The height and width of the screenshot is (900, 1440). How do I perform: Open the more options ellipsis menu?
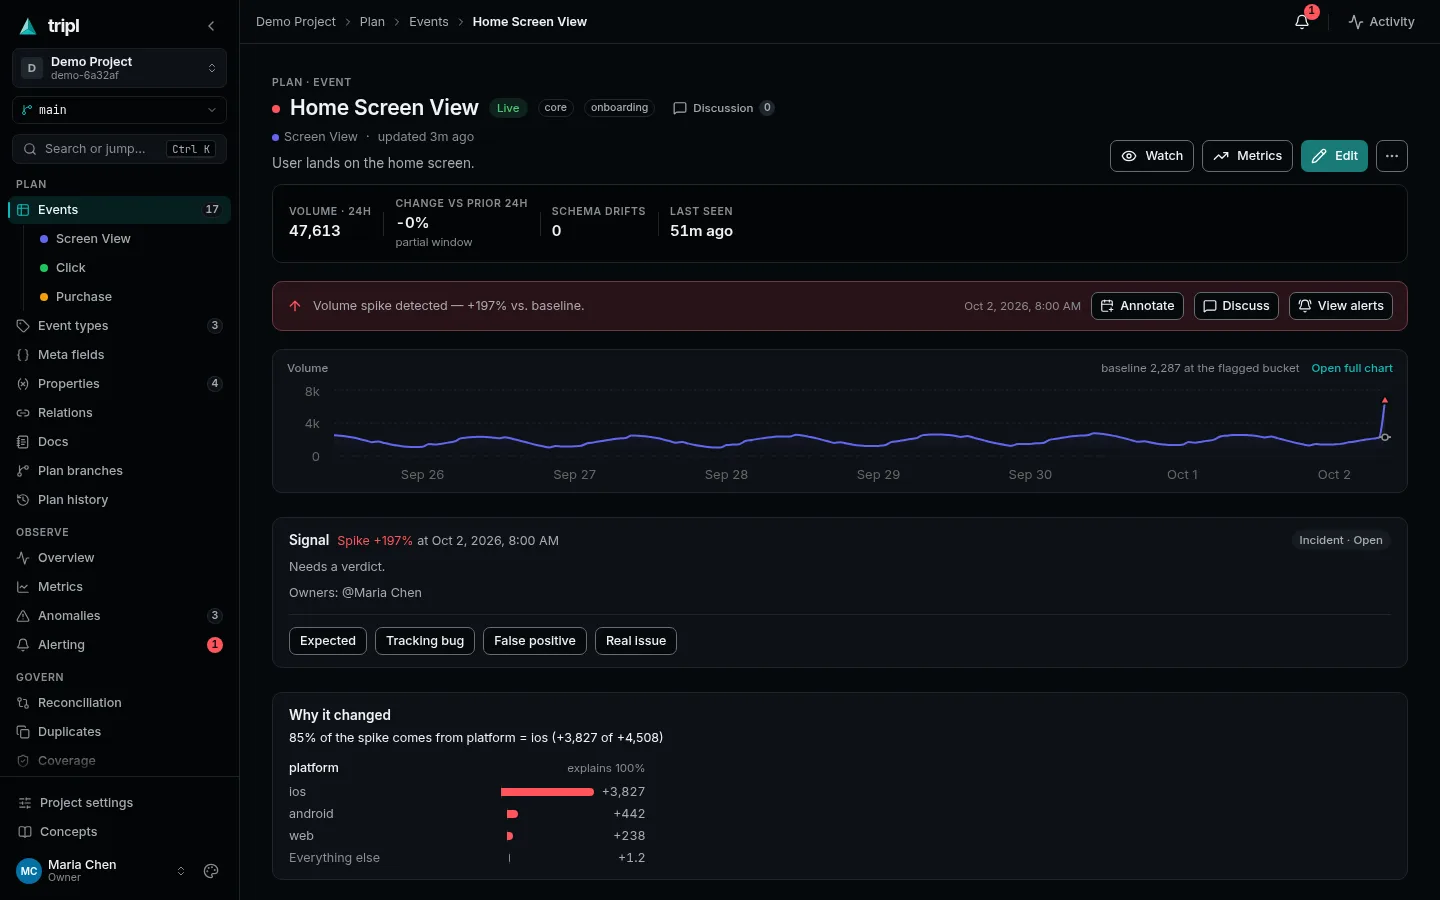pyautogui.click(x=1392, y=156)
